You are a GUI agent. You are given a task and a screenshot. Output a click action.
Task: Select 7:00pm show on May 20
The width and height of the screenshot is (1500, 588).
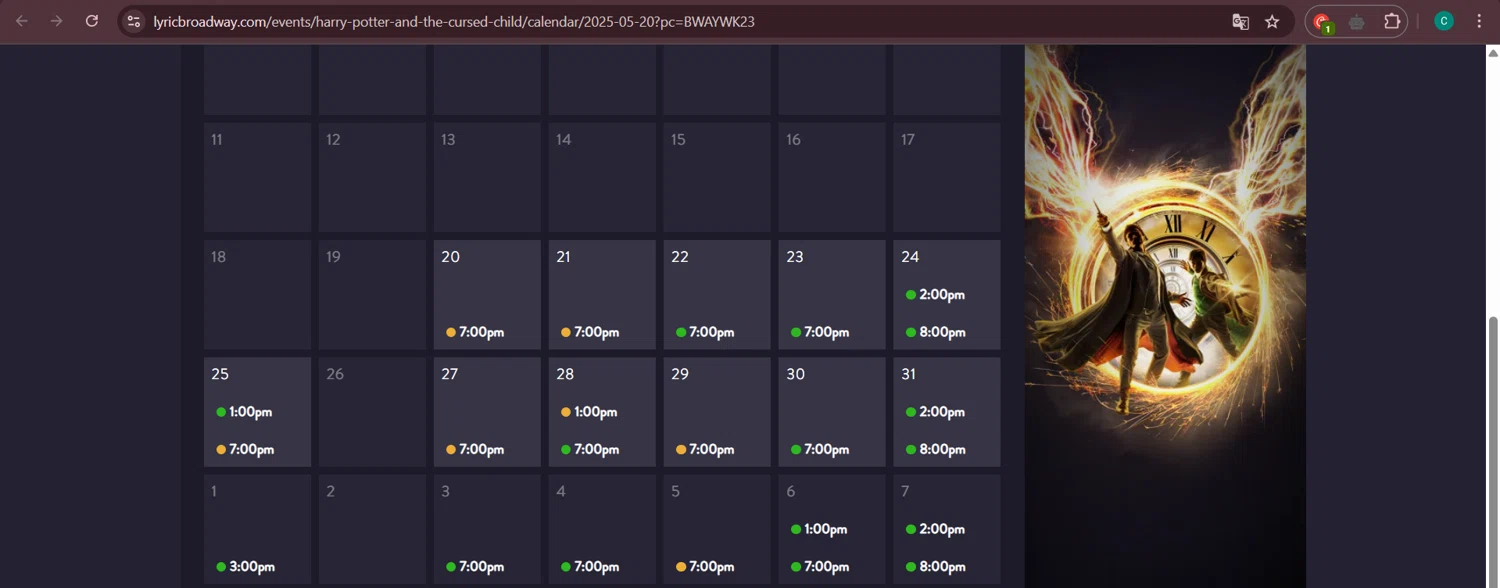(x=475, y=332)
